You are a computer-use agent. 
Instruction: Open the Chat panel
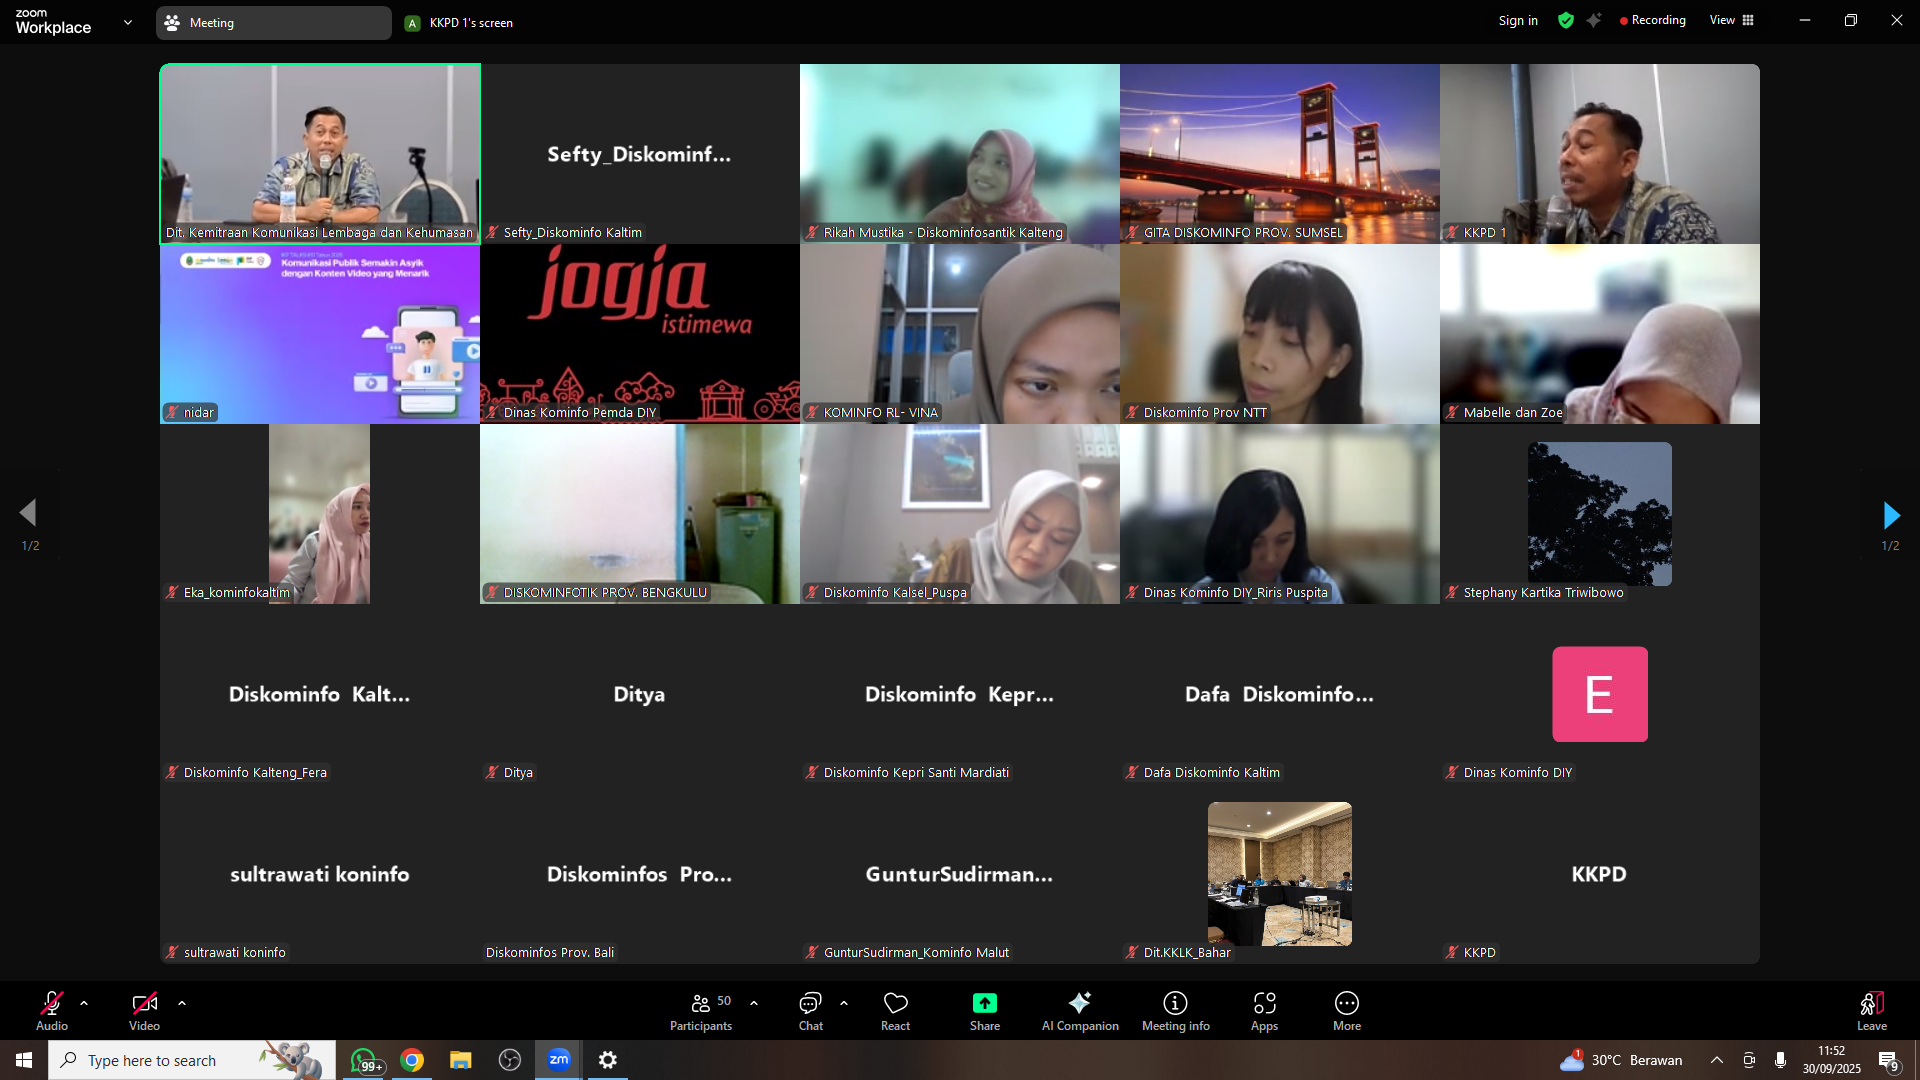click(x=810, y=1003)
